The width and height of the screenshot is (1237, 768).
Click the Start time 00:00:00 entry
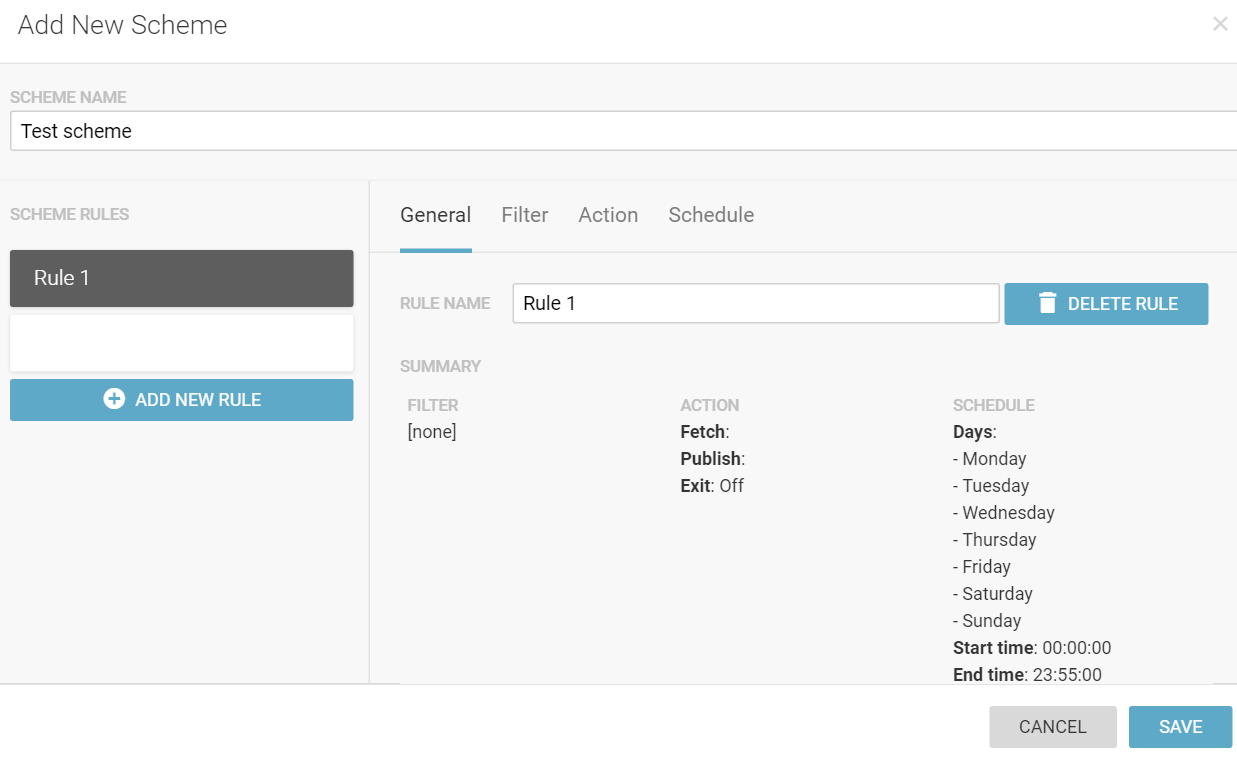[1031, 648]
